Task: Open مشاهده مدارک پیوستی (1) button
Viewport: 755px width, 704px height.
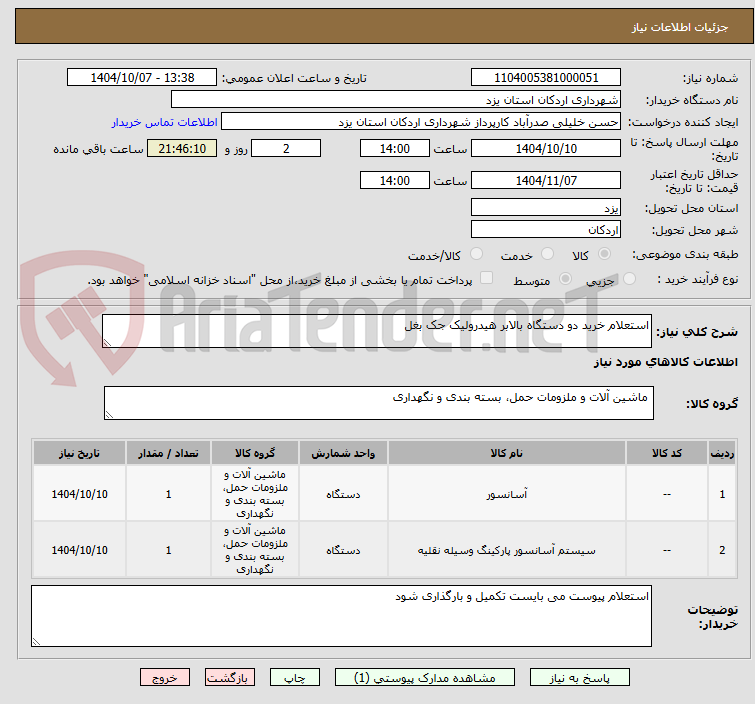Action: 424,678
